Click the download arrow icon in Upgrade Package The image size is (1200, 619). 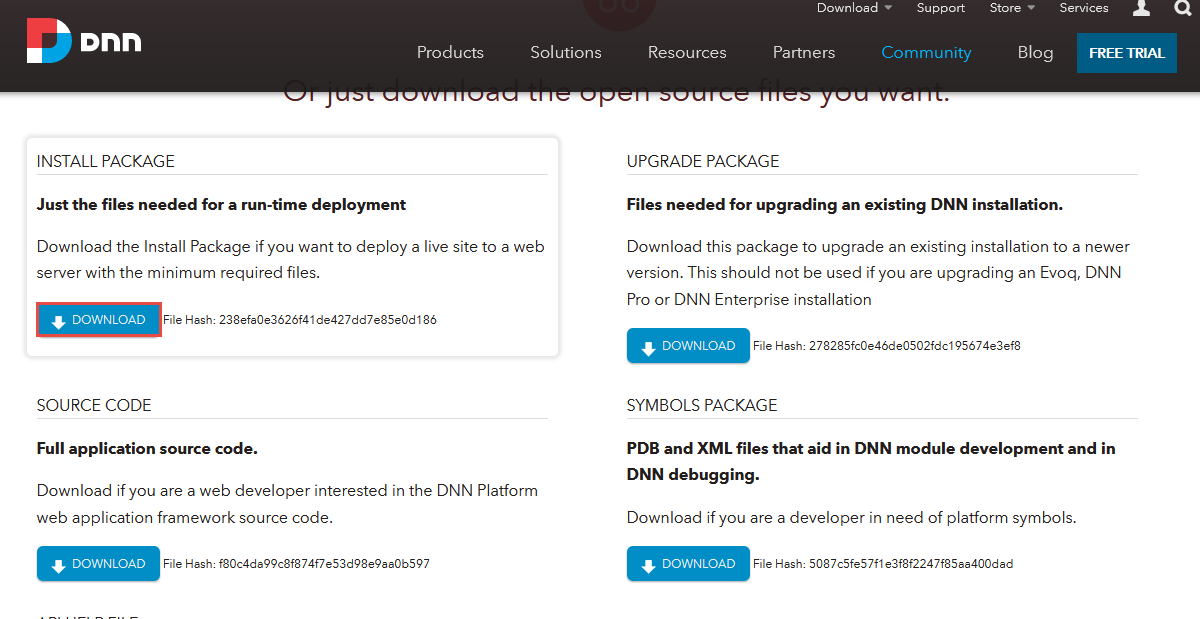(650, 345)
